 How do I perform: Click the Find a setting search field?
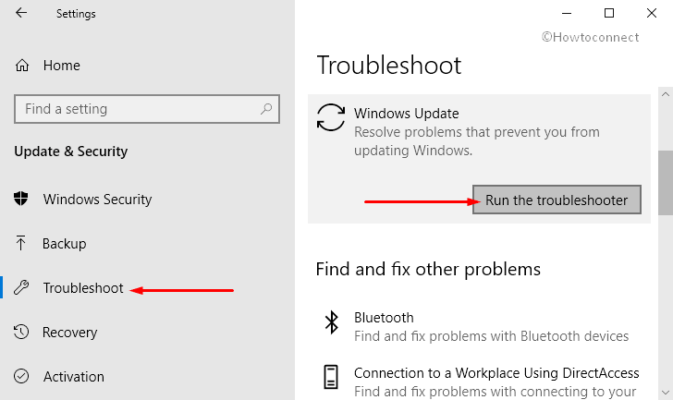click(x=147, y=109)
